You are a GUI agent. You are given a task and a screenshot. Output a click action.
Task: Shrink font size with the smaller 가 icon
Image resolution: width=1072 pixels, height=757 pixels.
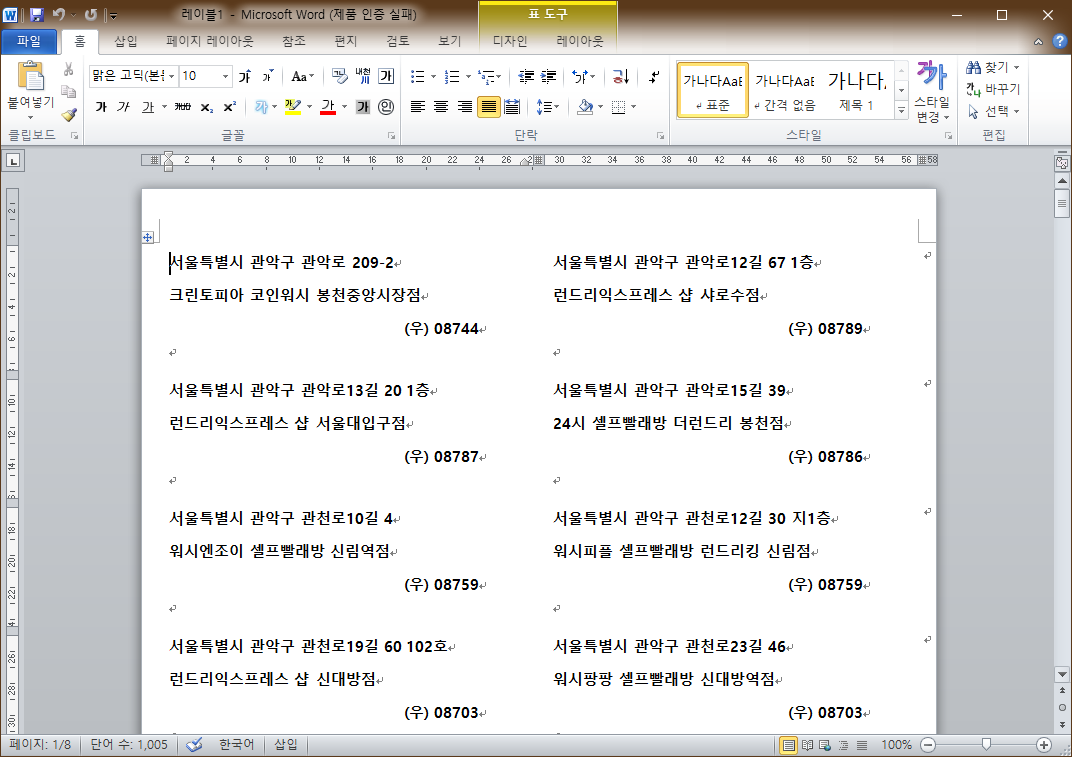[x=267, y=76]
